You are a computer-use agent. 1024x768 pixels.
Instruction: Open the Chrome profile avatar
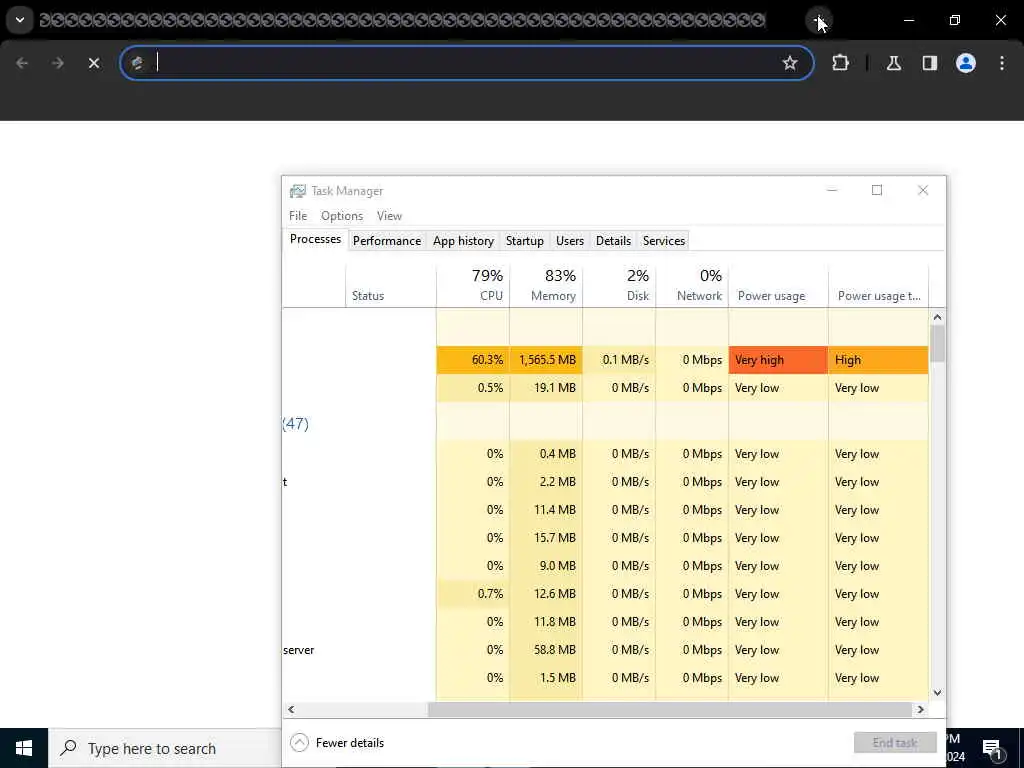tap(966, 63)
